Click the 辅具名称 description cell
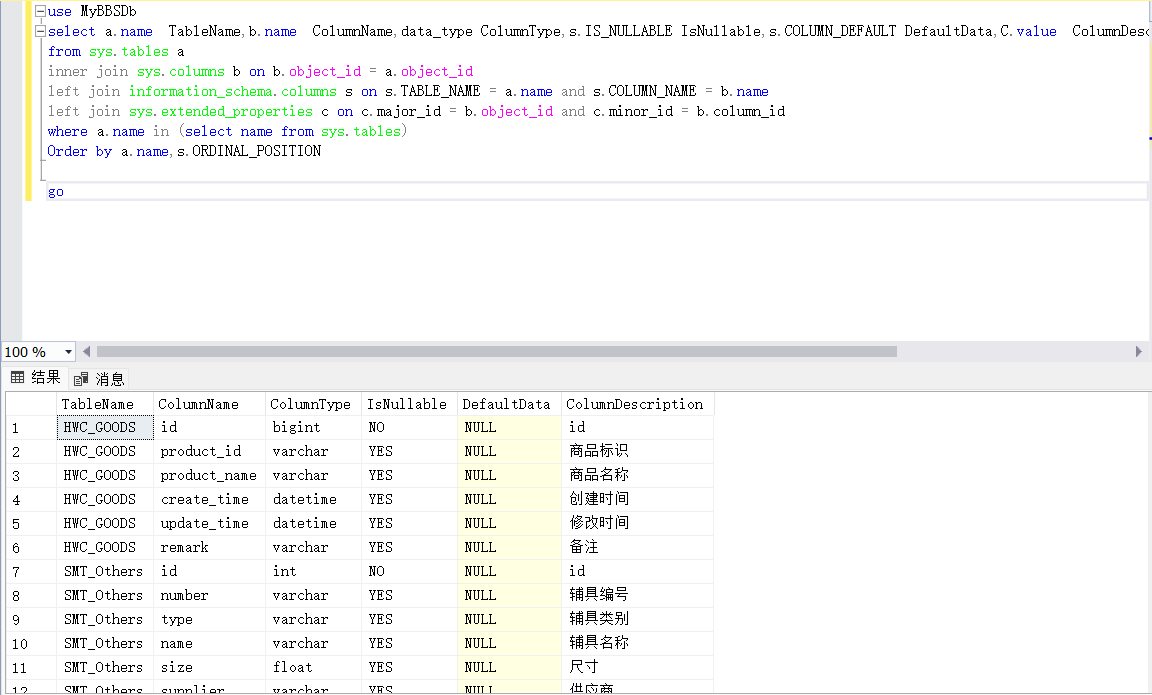 pos(638,644)
